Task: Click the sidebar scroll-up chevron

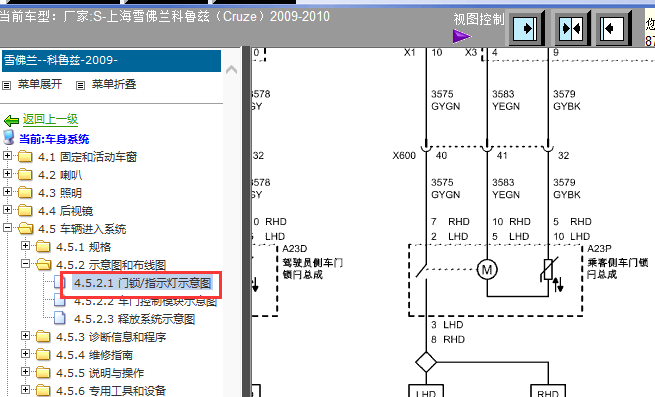Action: tap(231, 69)
